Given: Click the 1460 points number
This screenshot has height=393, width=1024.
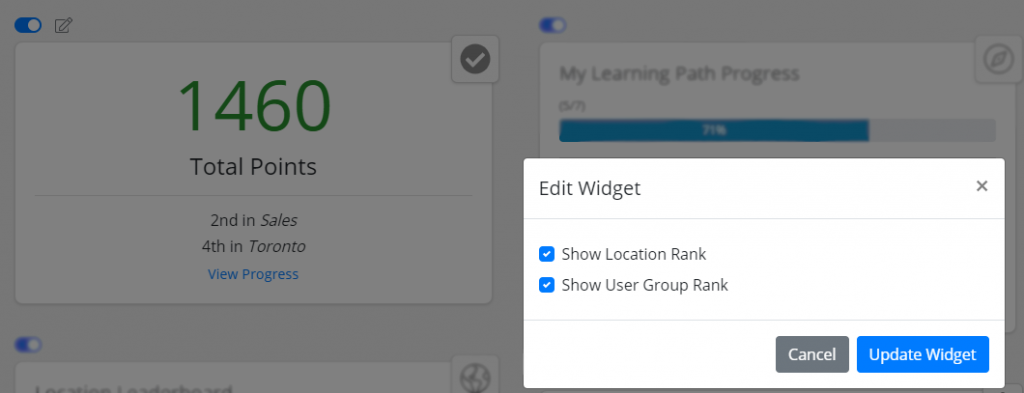Looking at the screenshot, I should 253,106.
